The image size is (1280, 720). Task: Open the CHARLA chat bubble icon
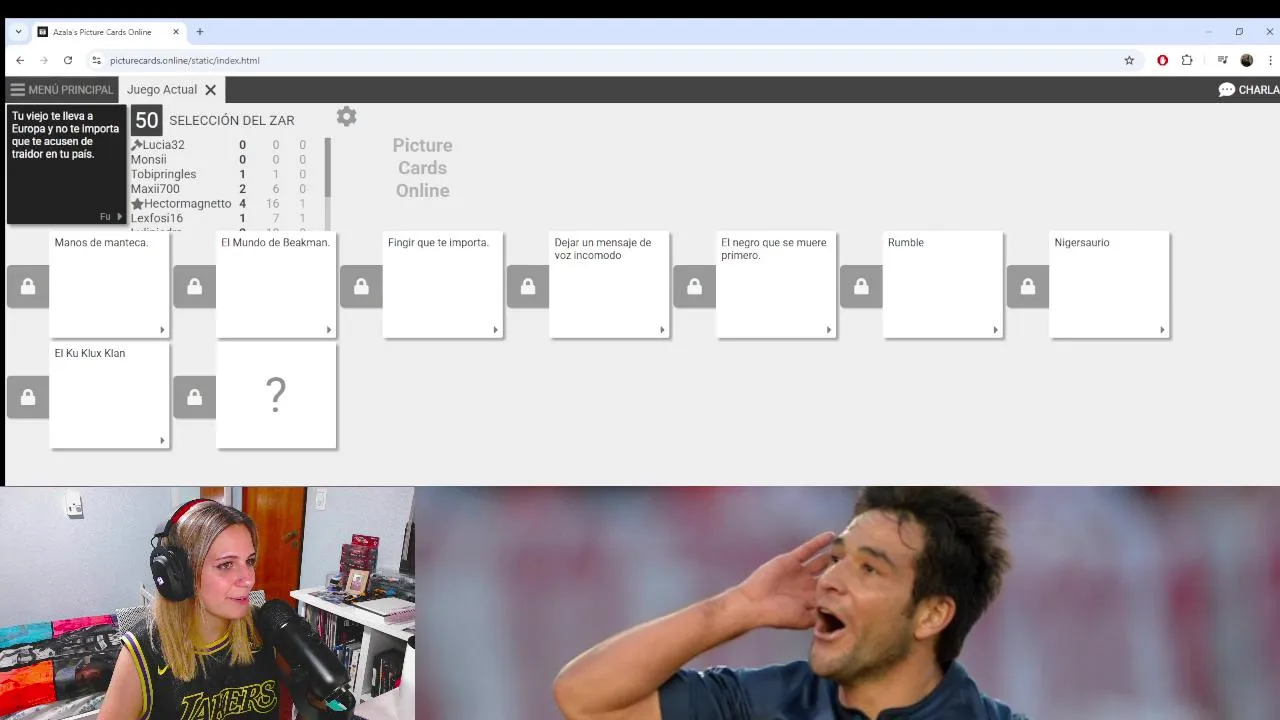(1227, 90)
